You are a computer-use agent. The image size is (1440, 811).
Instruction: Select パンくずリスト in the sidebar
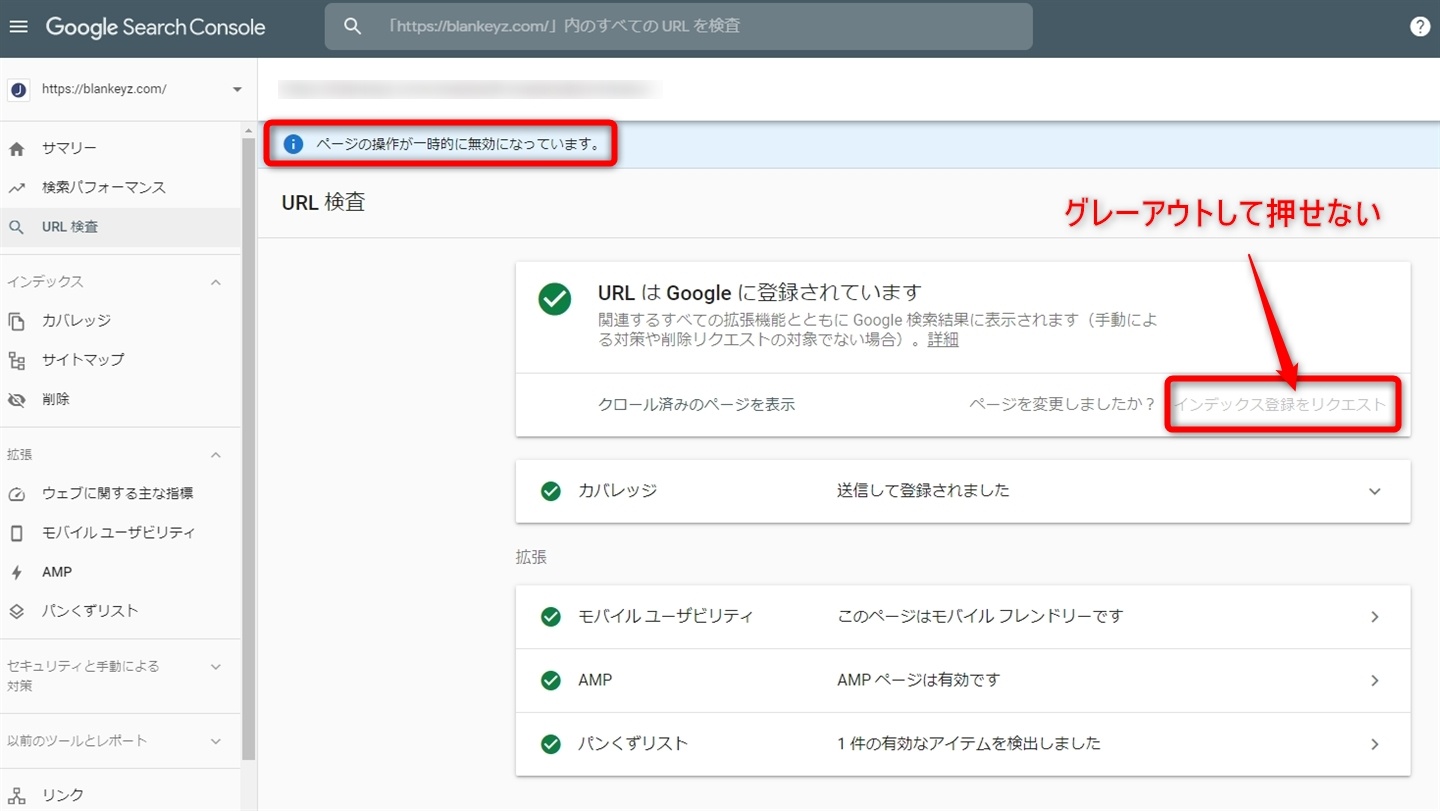(x=90, y=611)
